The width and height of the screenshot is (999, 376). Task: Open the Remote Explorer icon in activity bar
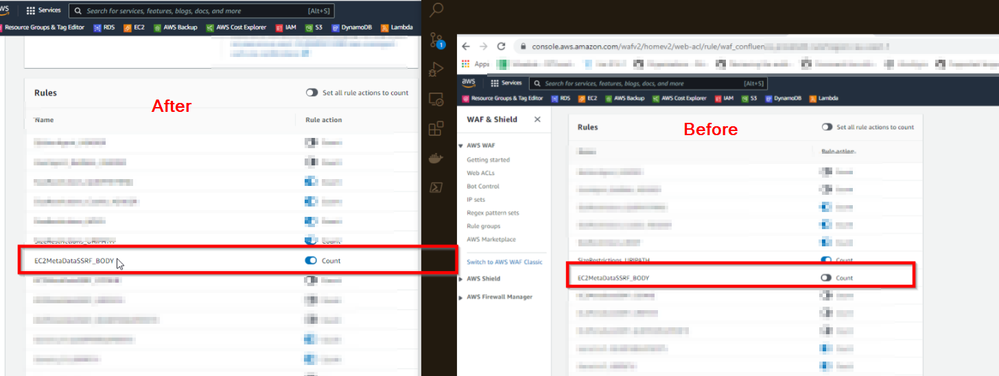437,99
